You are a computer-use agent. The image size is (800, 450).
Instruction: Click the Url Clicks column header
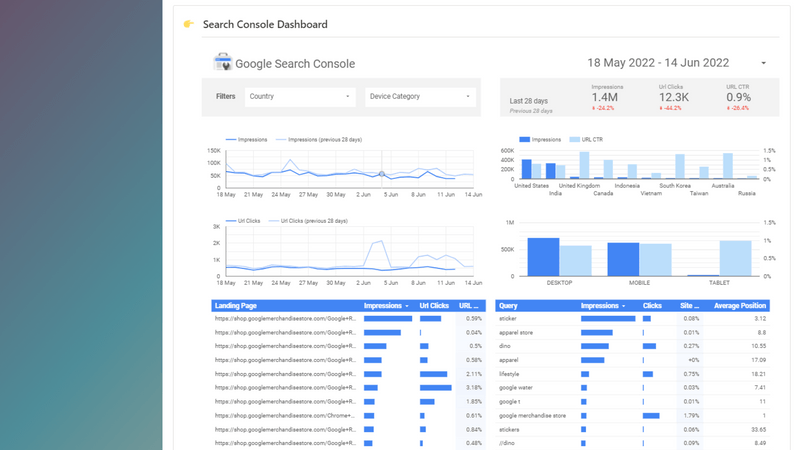tap(434, 306)
